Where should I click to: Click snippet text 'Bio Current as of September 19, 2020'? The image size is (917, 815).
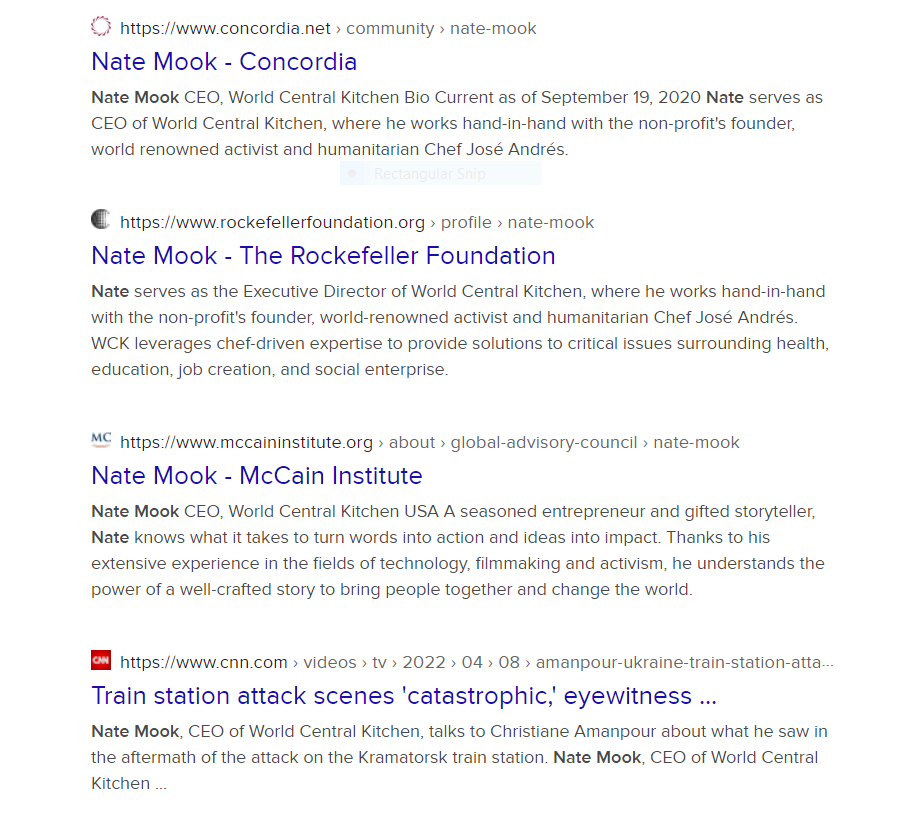pos(553,97)
